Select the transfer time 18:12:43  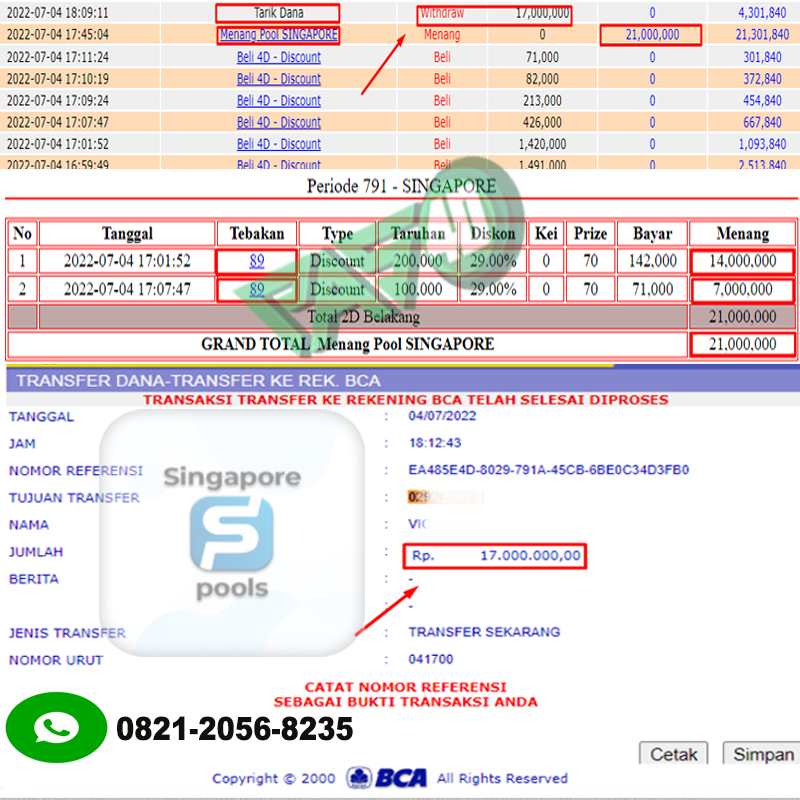point(435,443)
